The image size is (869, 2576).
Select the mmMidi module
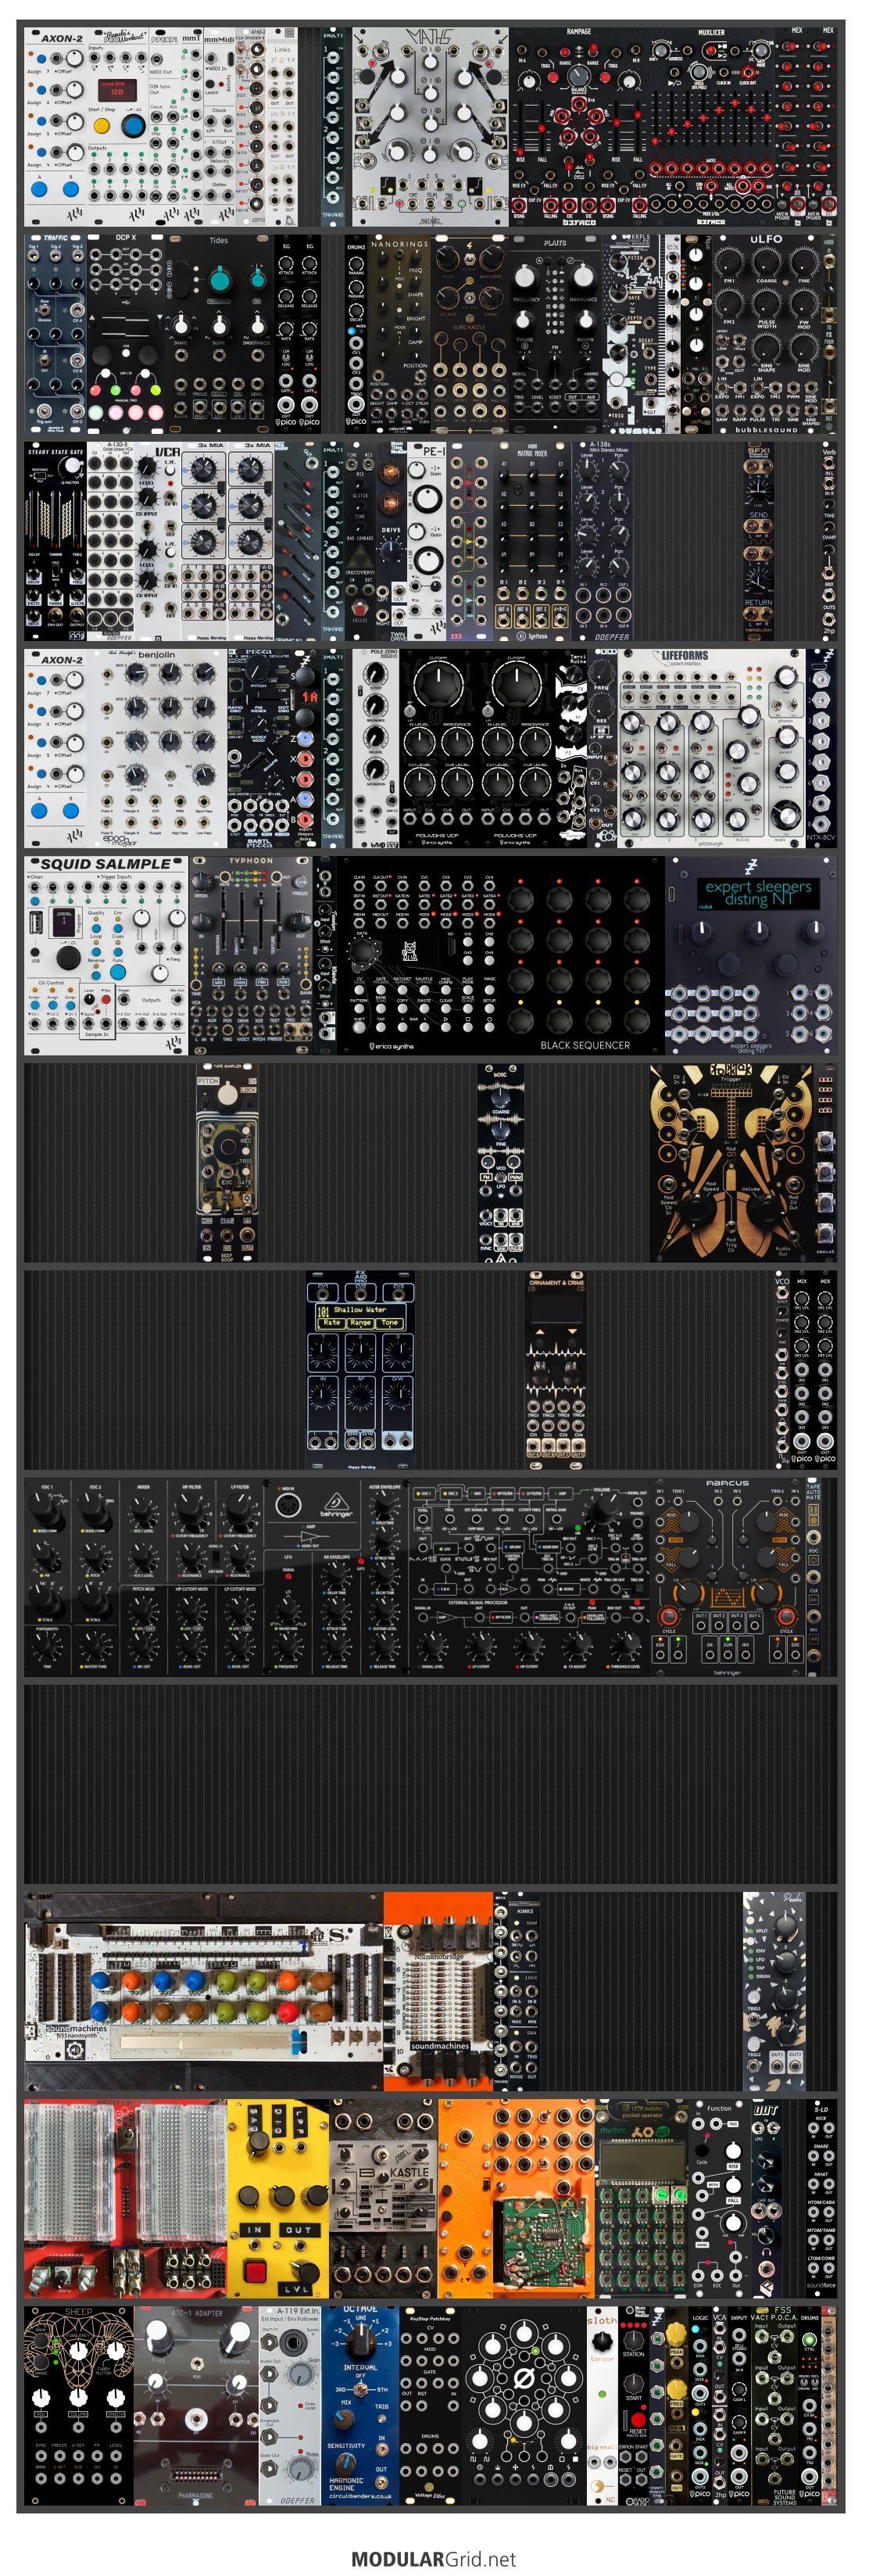[219, 126]
